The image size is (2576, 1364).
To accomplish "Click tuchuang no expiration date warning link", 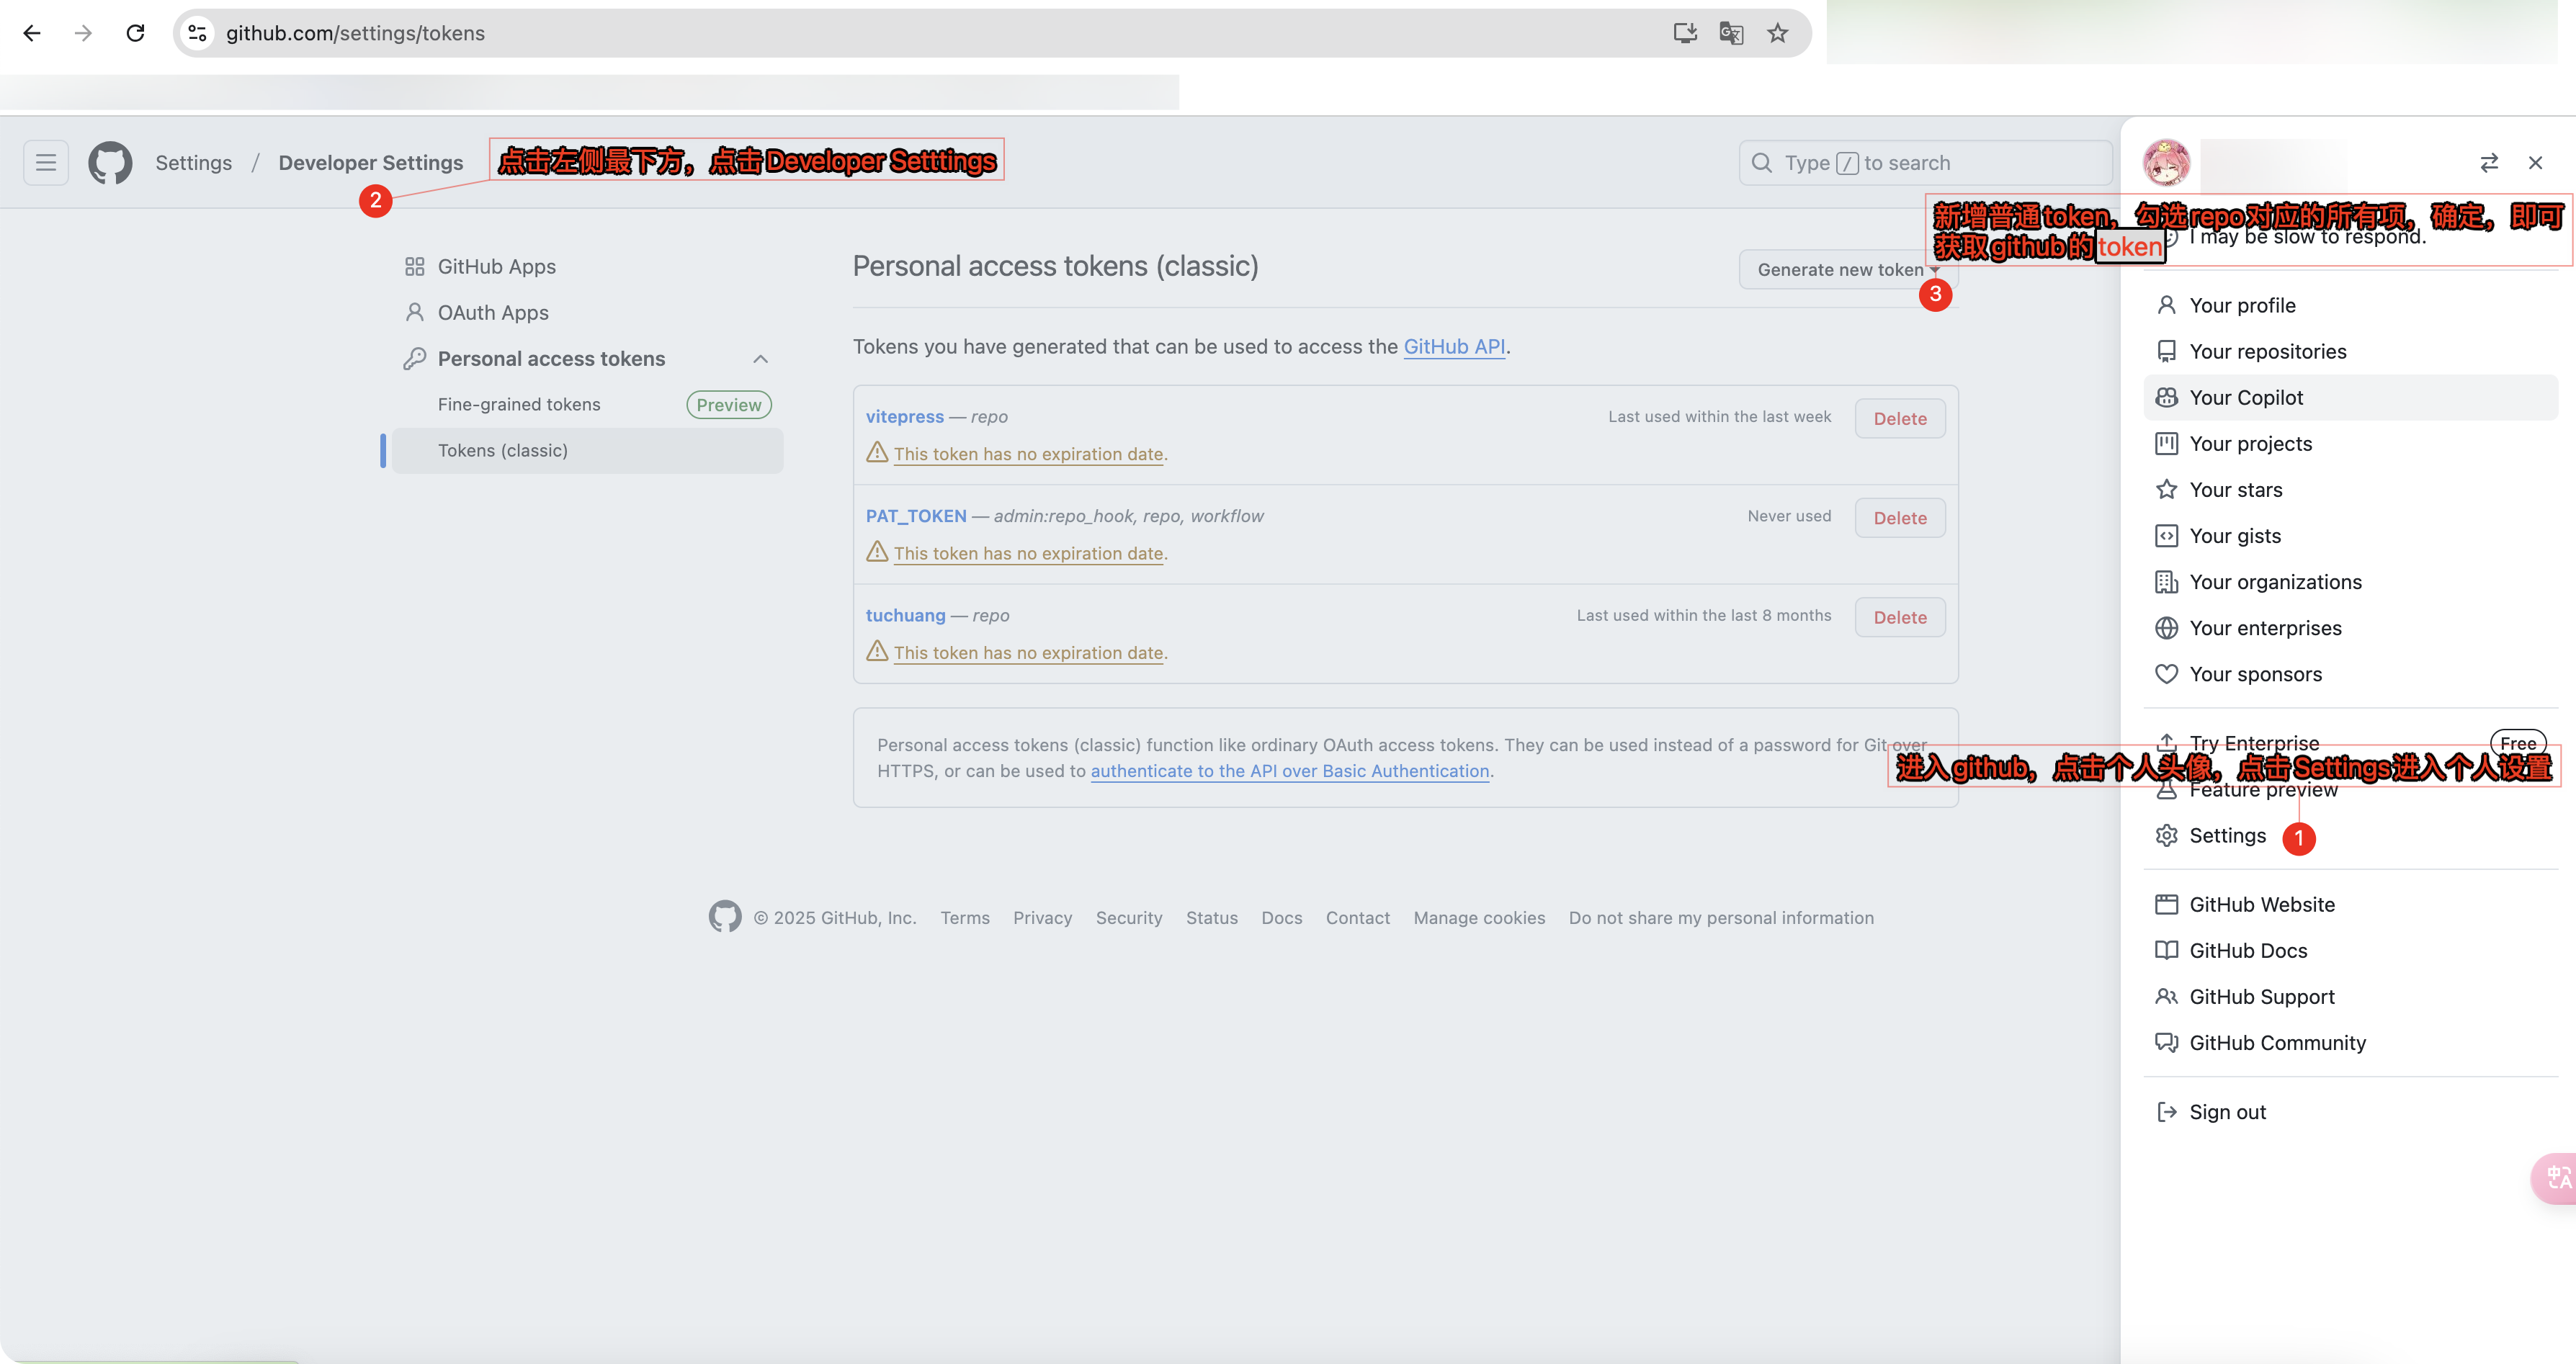I will [1028, 652].
